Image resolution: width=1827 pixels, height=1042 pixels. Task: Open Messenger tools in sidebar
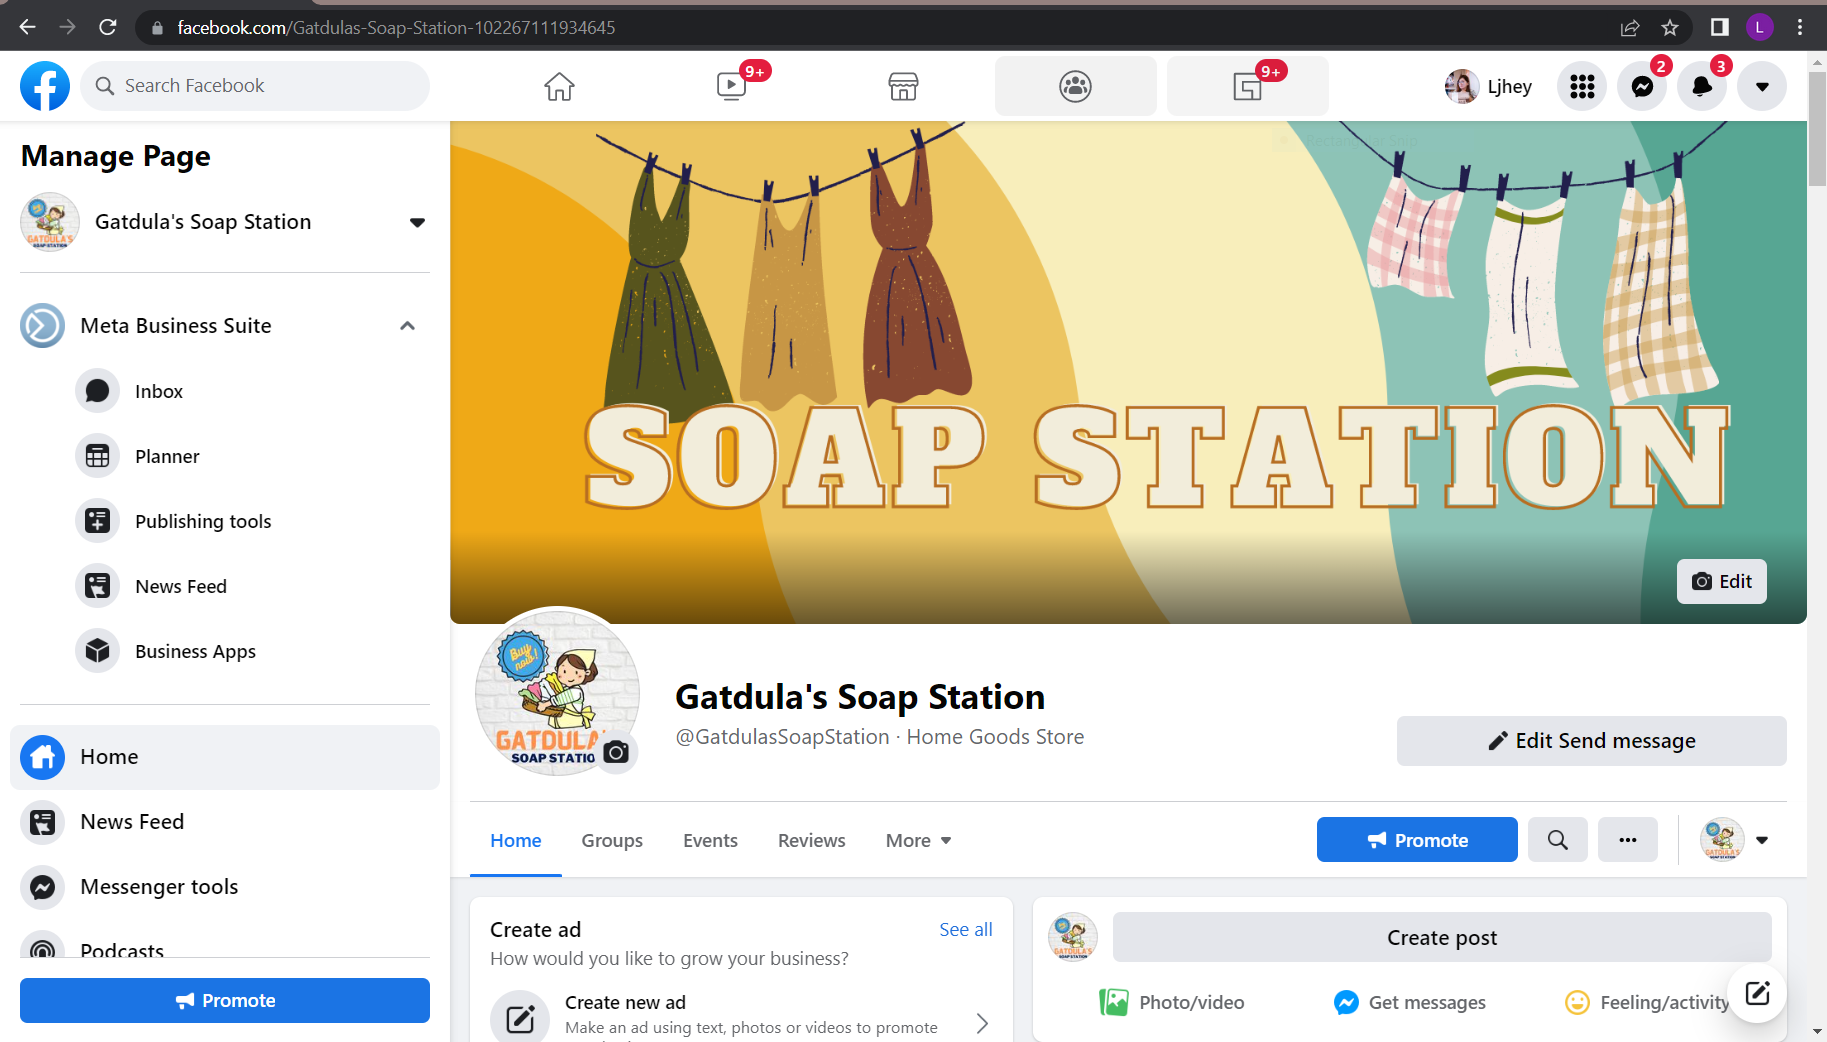tap(225, 887)
